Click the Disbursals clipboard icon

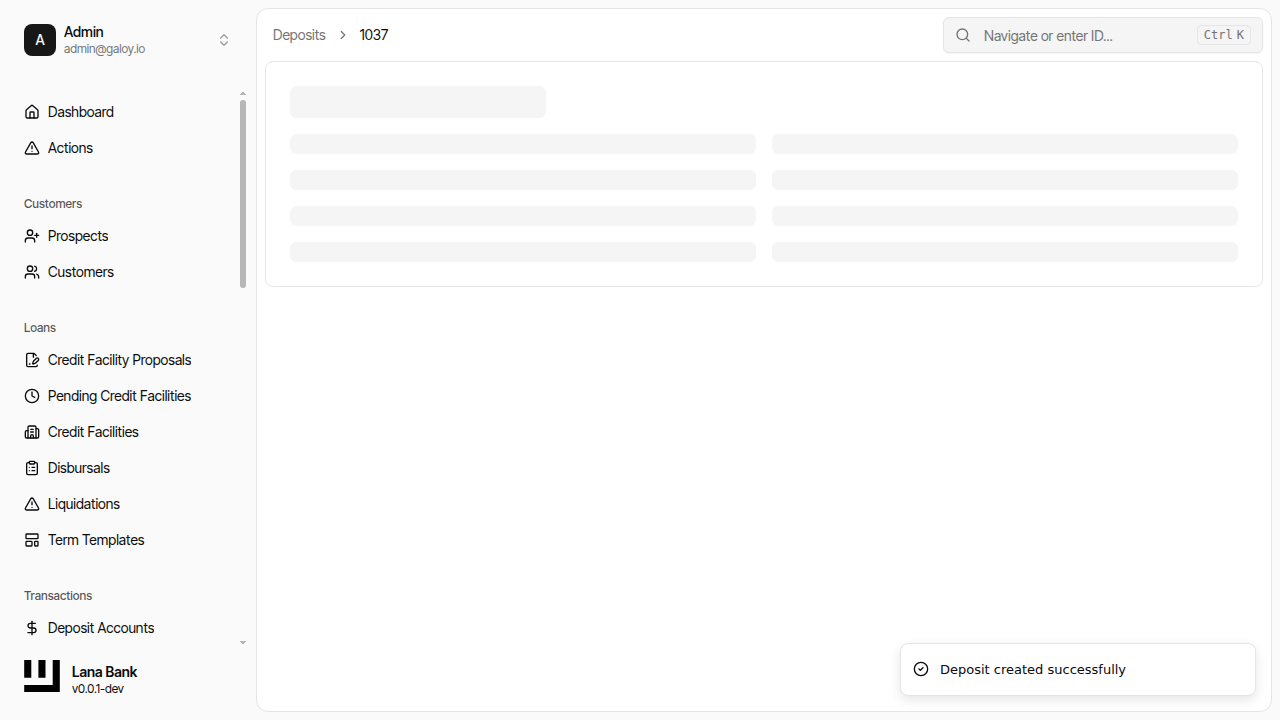pyautogui.click(x=32, y=468)
